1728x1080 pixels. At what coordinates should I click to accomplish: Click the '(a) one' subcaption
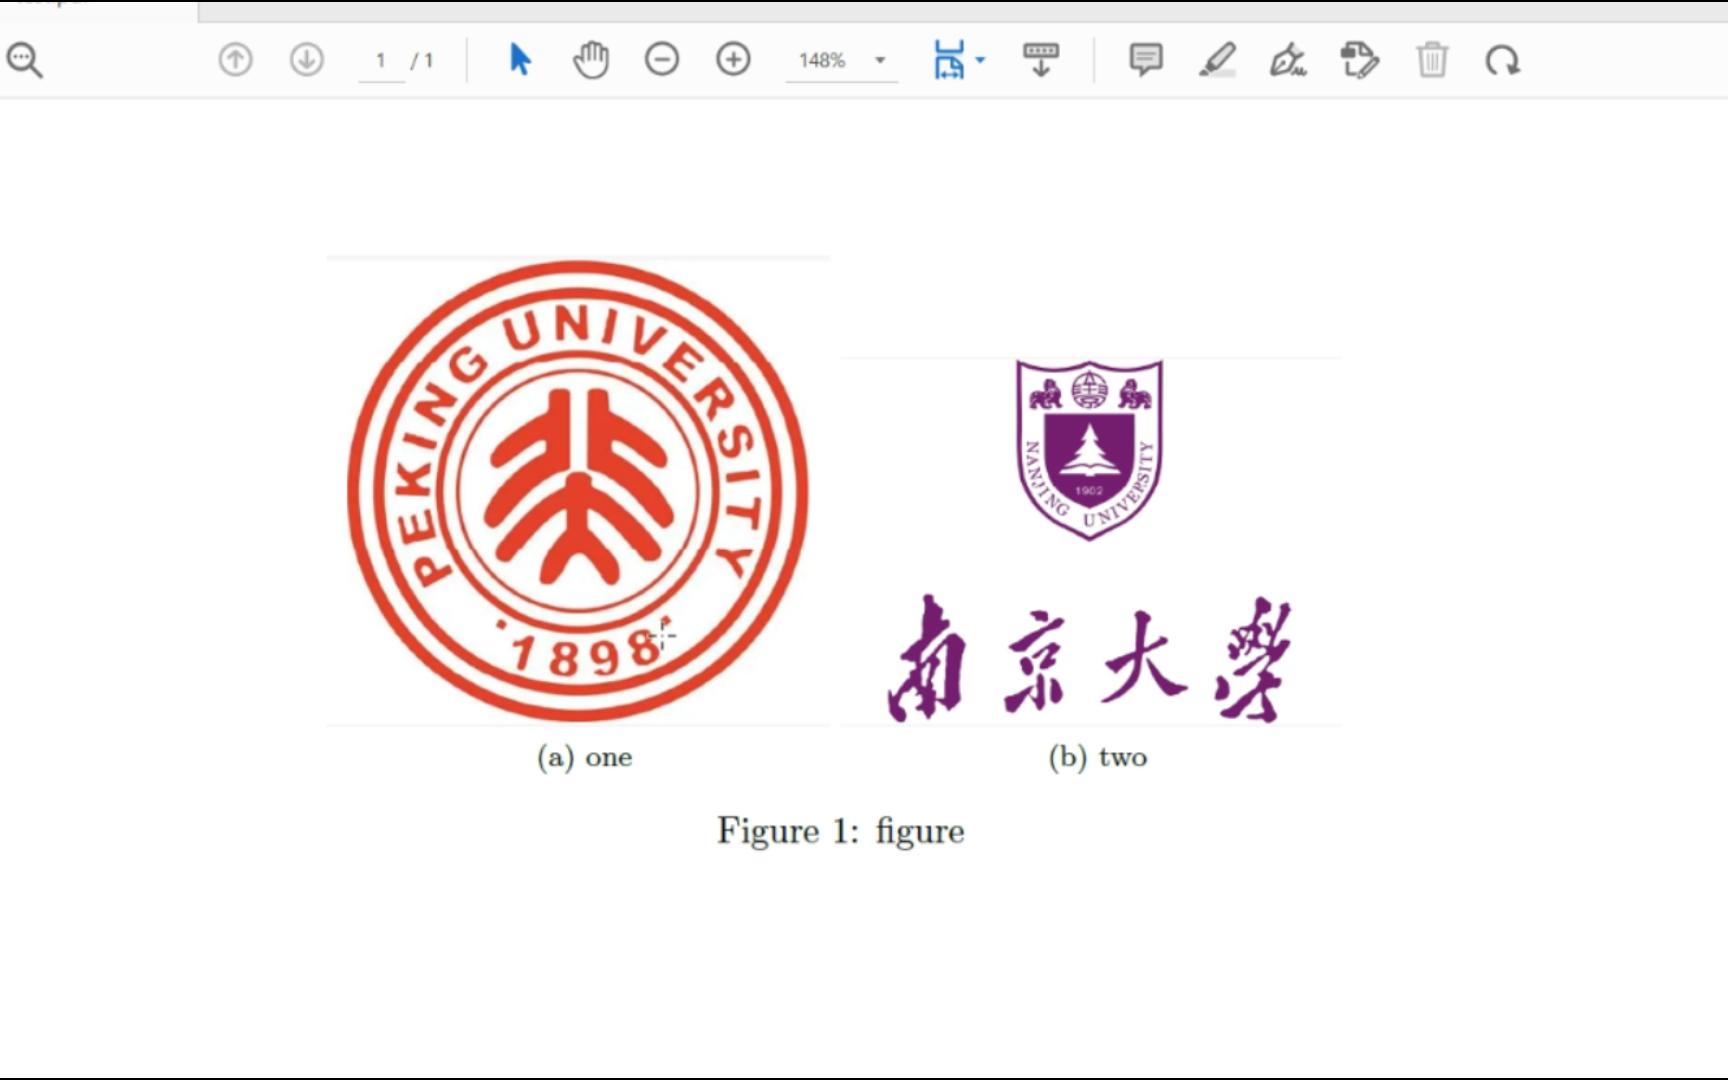coord(585,757)
